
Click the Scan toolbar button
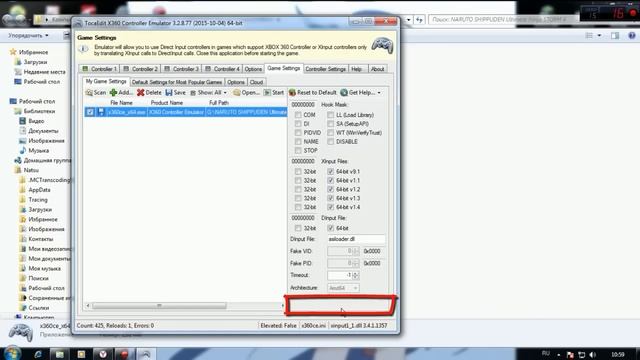96,93
